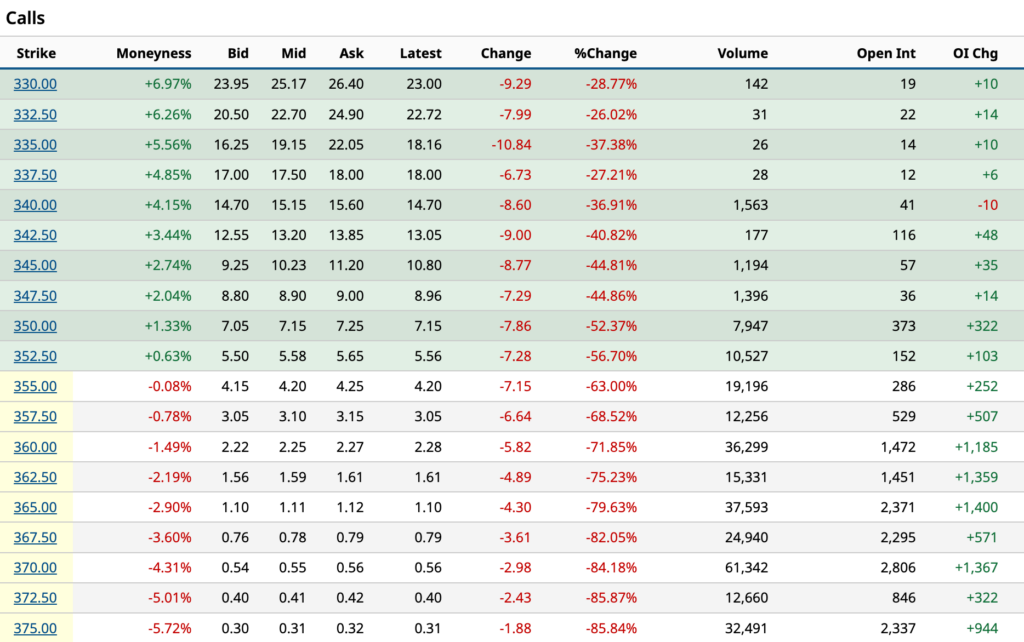The height and width of the screenshot is (642, 1024).
Task: Sort by the %Change column header
Action: [605, 54]
